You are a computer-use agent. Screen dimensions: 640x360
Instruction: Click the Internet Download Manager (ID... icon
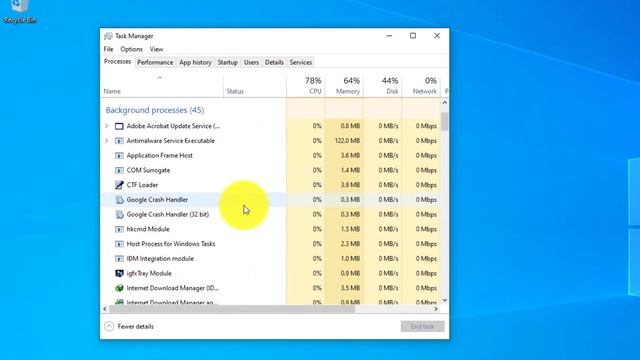(x=119, y=288)
